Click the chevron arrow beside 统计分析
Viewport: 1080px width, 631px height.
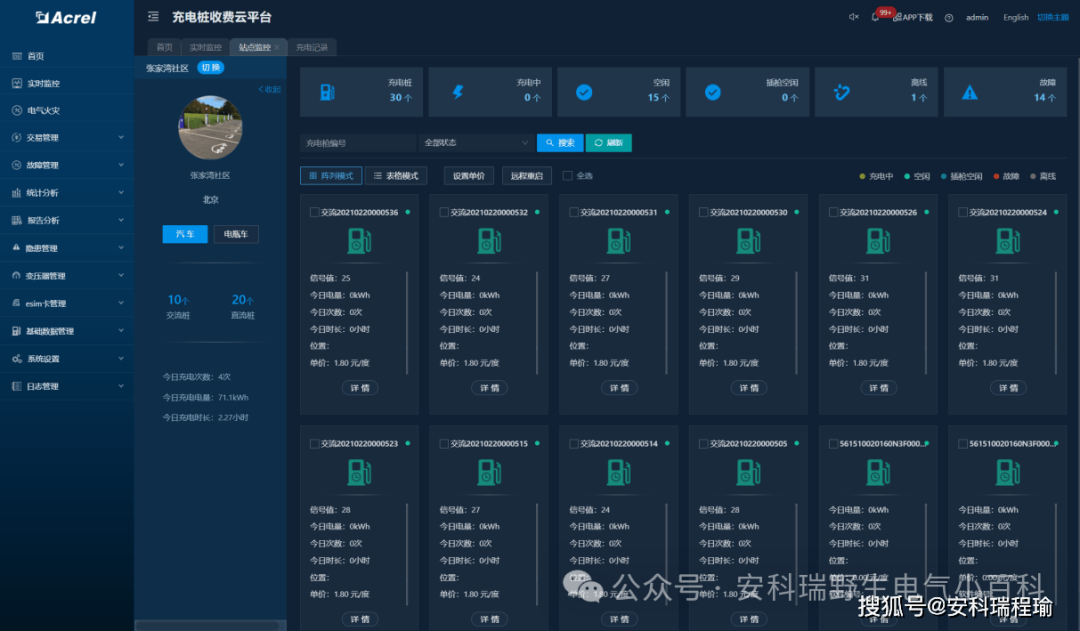click(x=121, y=193)
